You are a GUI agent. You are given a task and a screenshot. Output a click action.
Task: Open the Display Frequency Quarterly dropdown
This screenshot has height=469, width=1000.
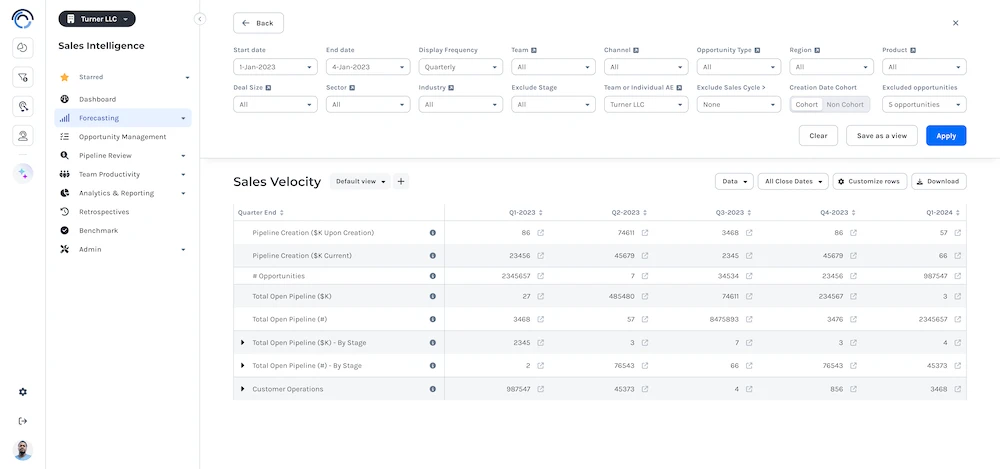tap(460, 67)
